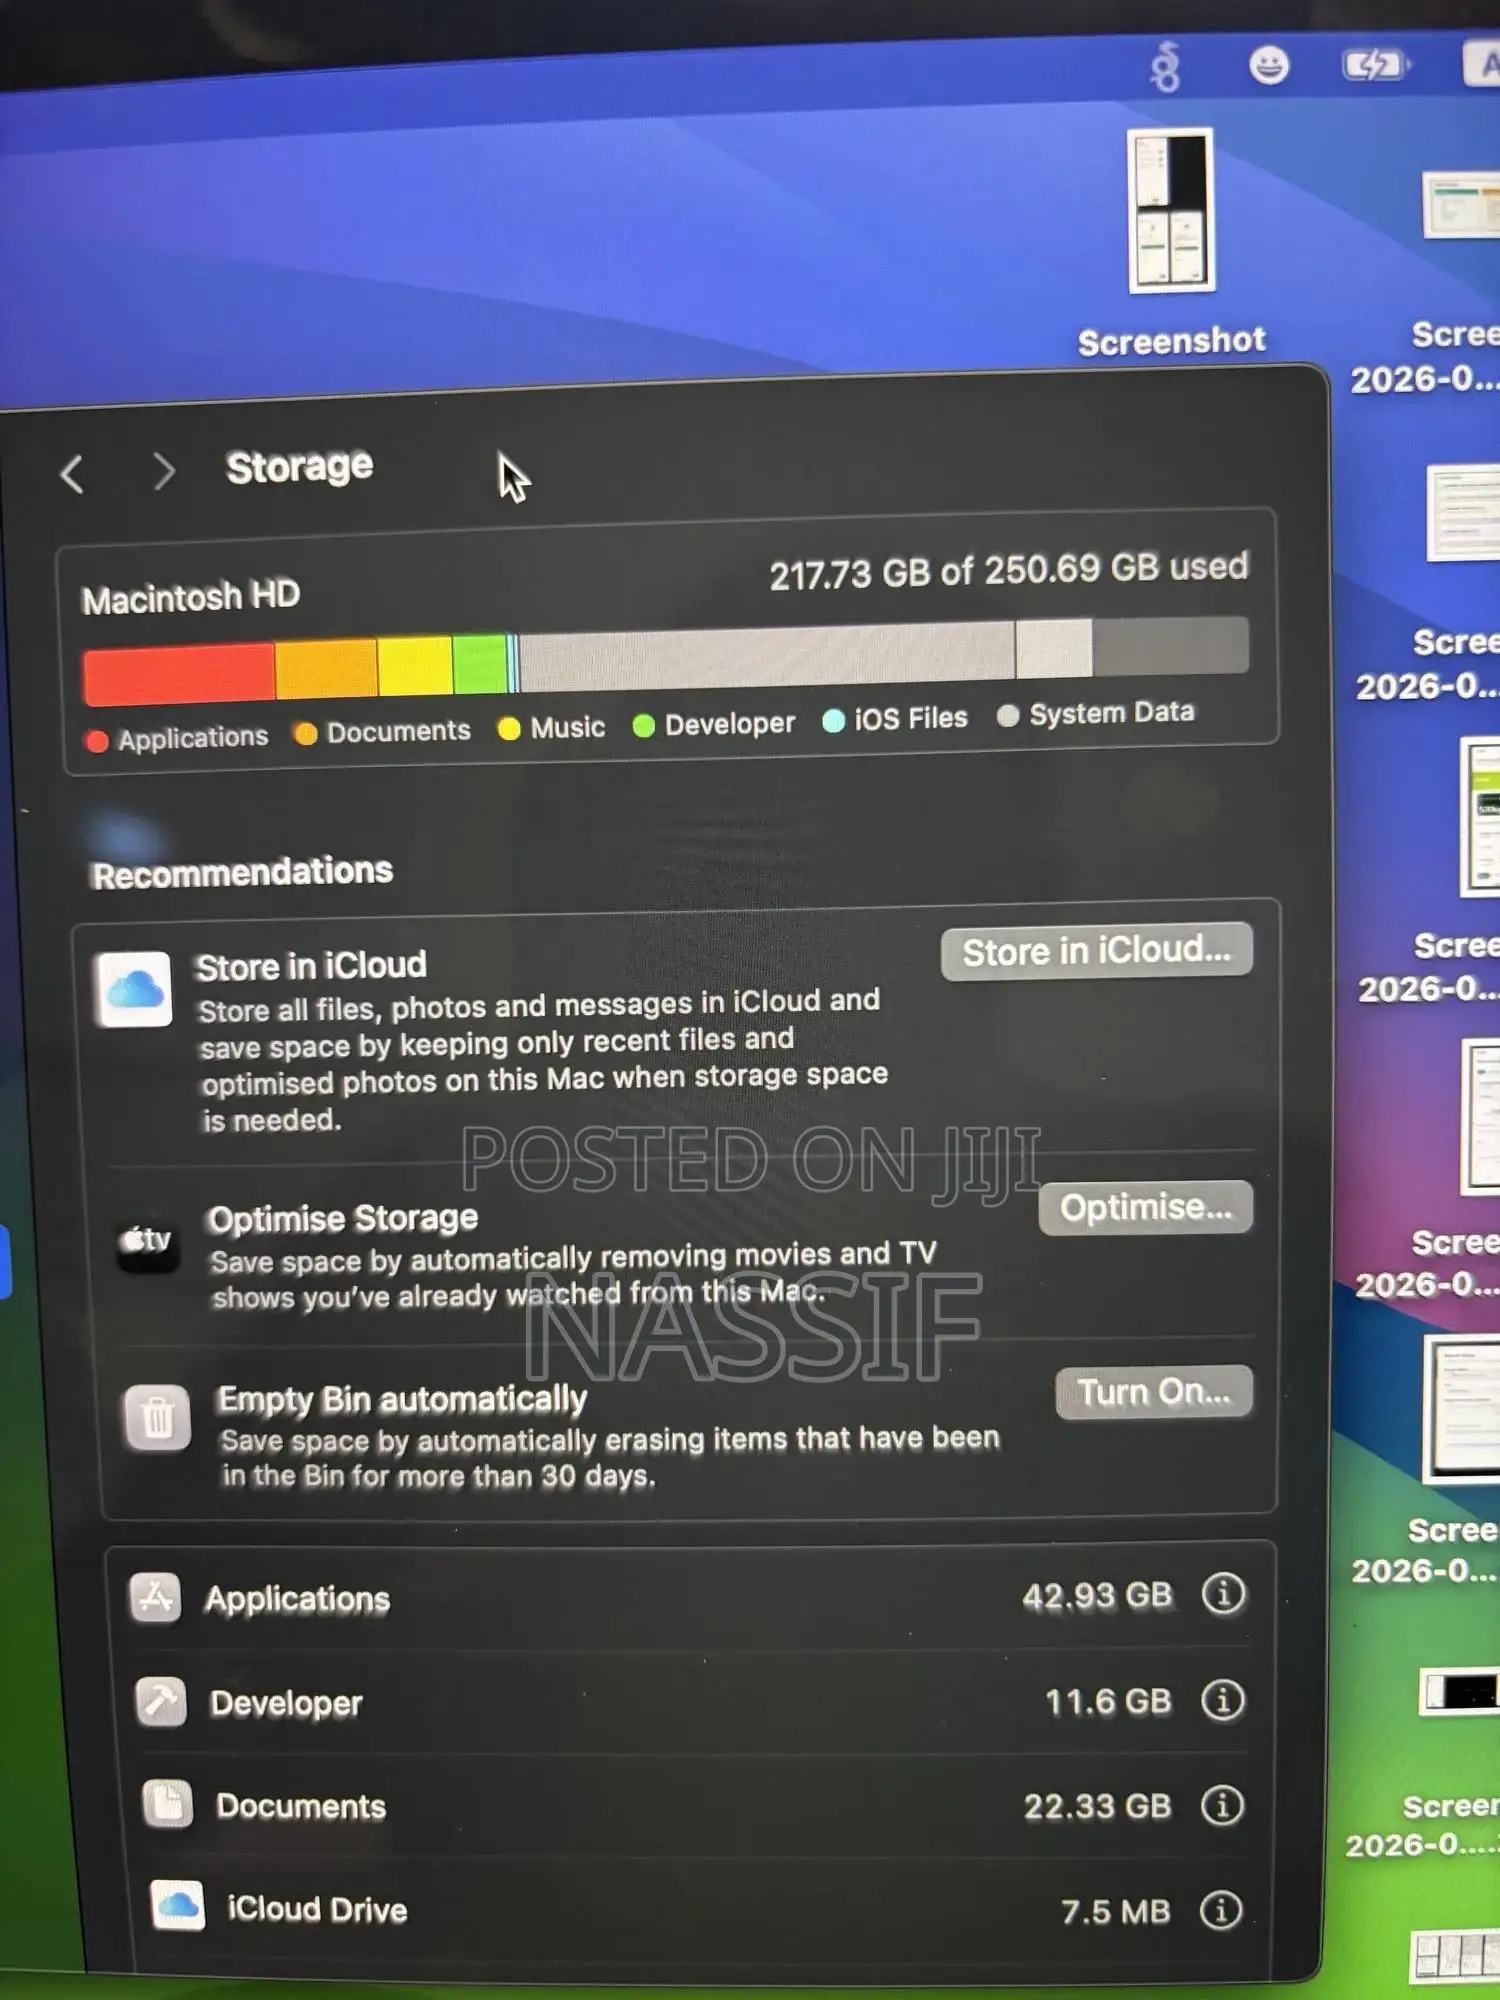This screenshot has height=2000, width=1500.
Task: Click the bin icon beside Empty Bin automatically
Action: point(157,1417)
